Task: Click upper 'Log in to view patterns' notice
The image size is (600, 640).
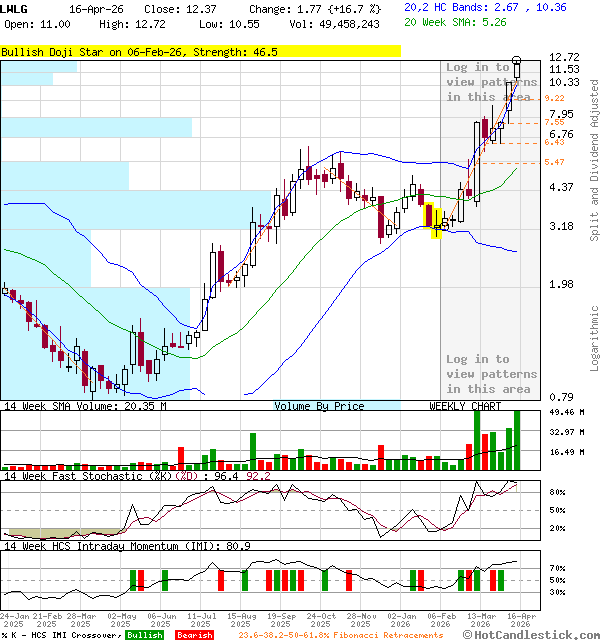Action: pos(491,82)
